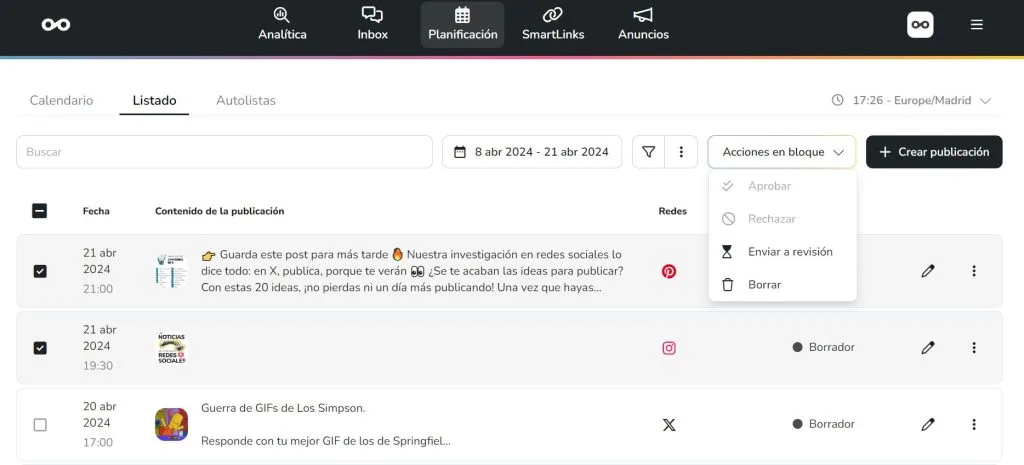Edit the 21 abr 21:00 post with pencil icon

(927, 271)
